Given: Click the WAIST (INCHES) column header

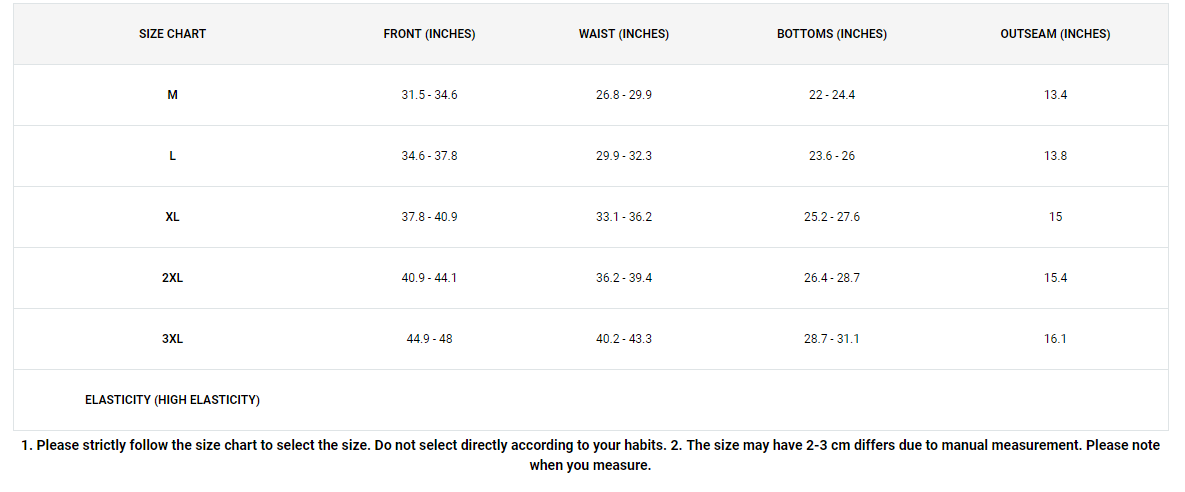Looking at the screenshot, I should (623, 34).
